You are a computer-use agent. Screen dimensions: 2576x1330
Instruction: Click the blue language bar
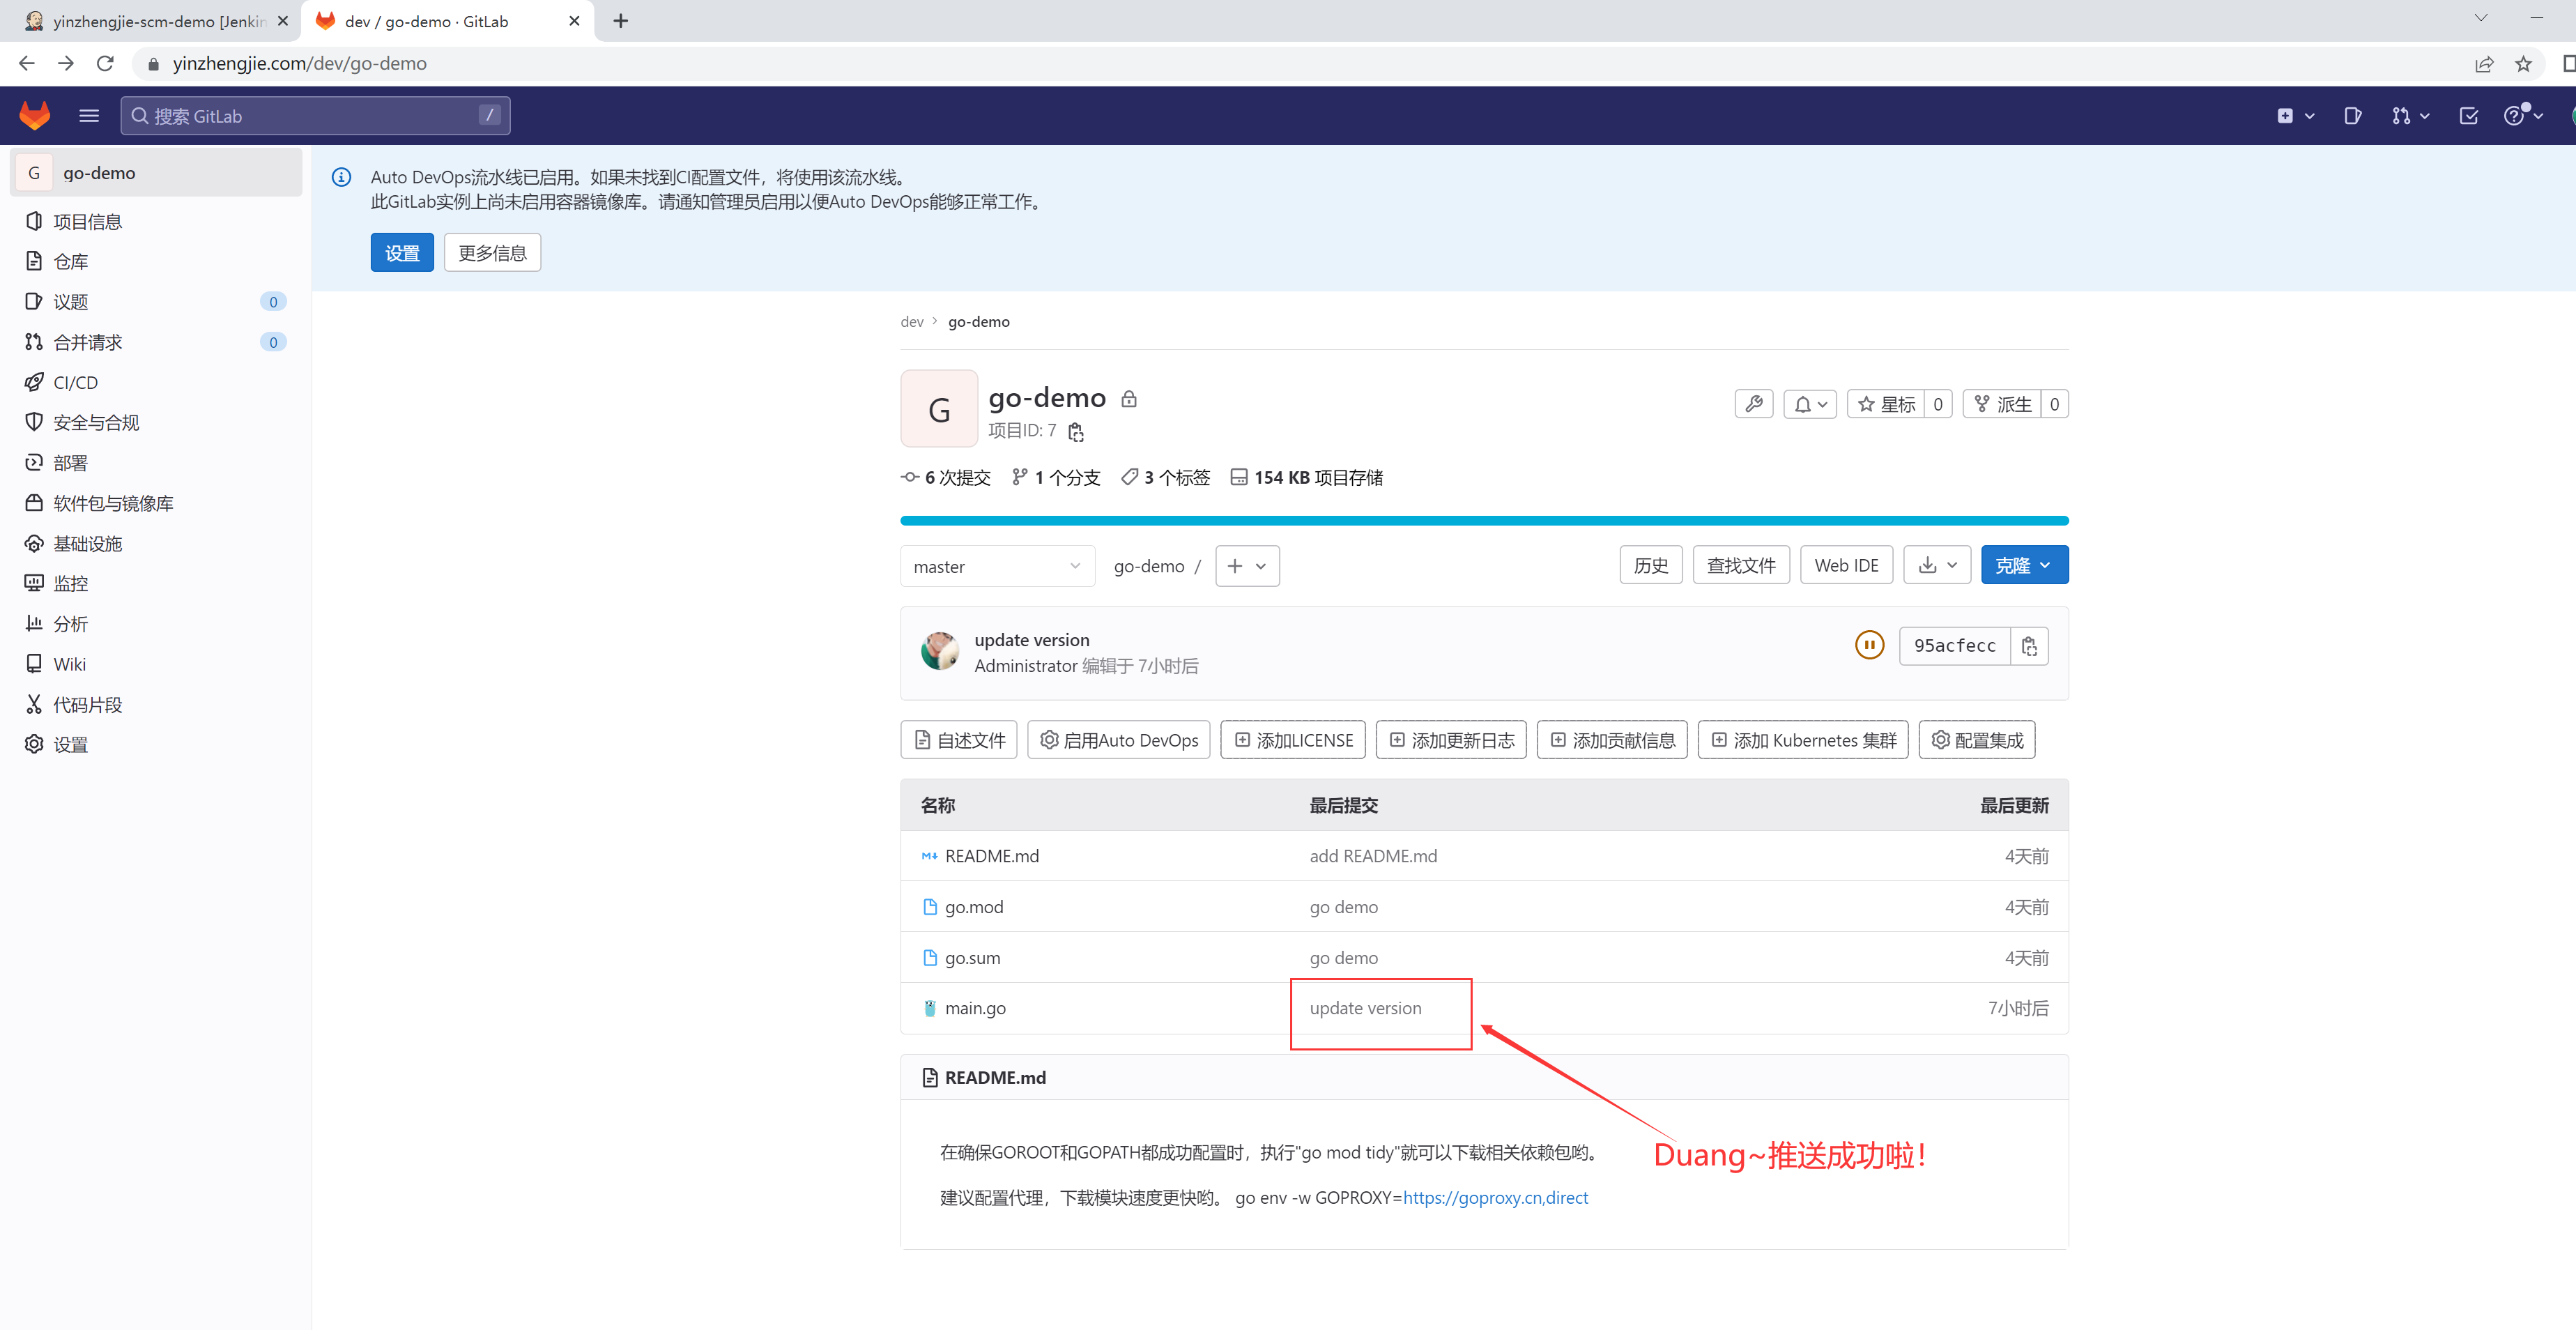(1483, 521)
